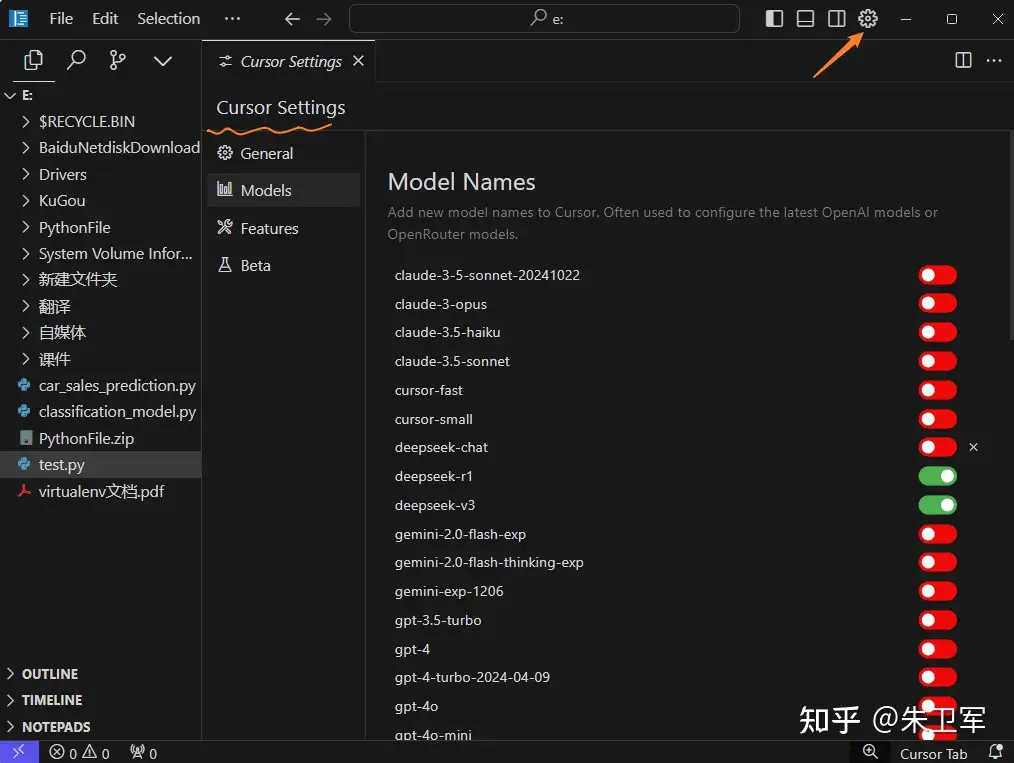Open the title bar ellipsis menu
Screen dimensions: 1014x763
click(x=232, y=19)
